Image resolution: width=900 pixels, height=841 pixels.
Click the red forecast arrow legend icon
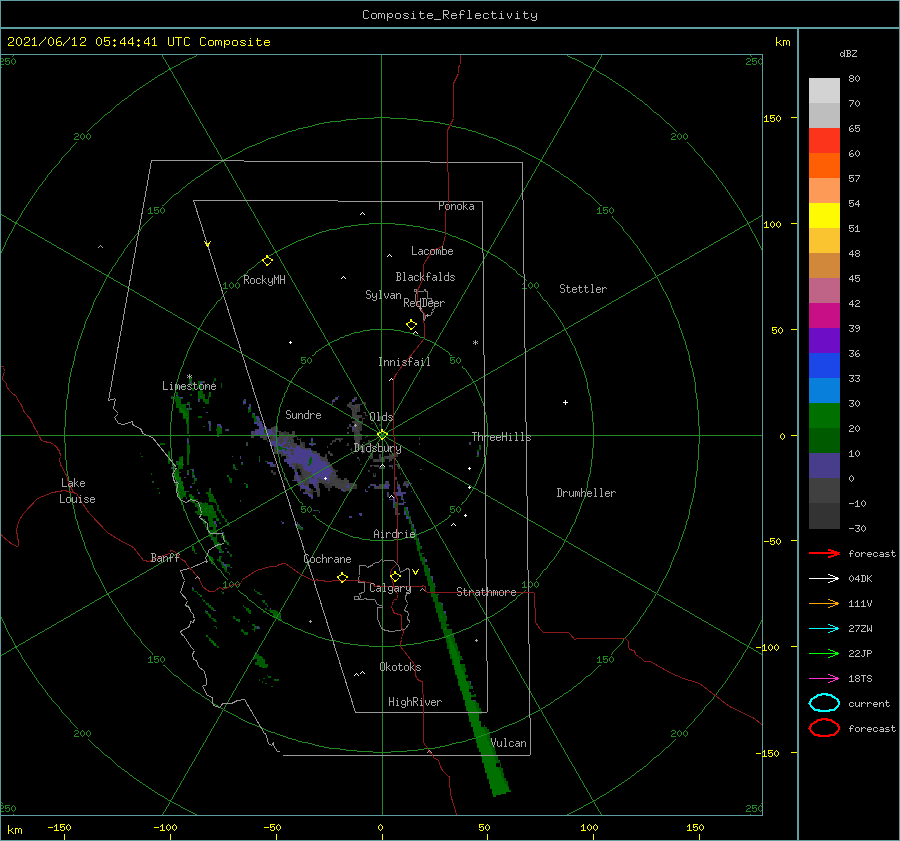point(824,553)
